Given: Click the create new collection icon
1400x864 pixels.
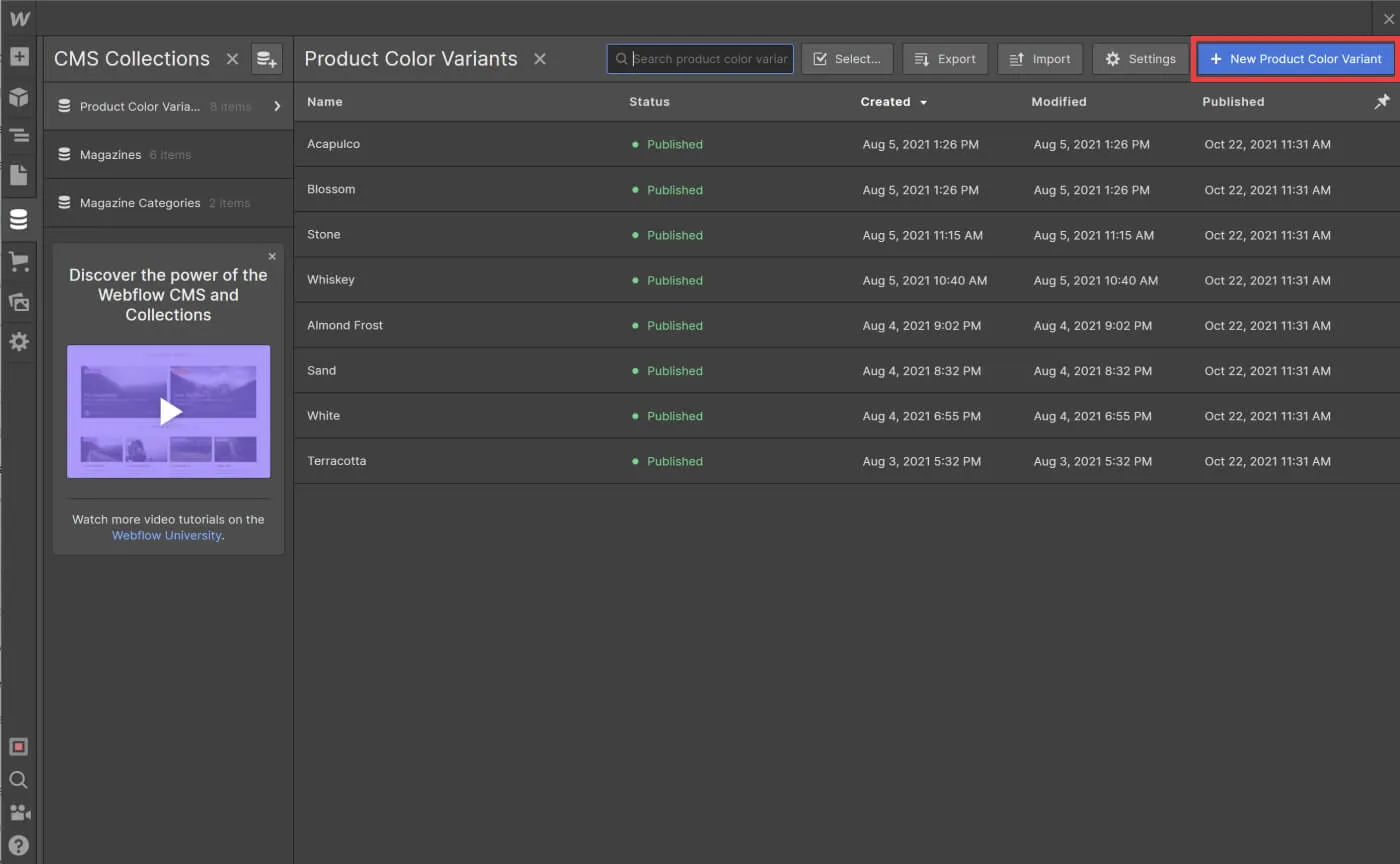Looking at the screenshot, I should tap(267, 59).
